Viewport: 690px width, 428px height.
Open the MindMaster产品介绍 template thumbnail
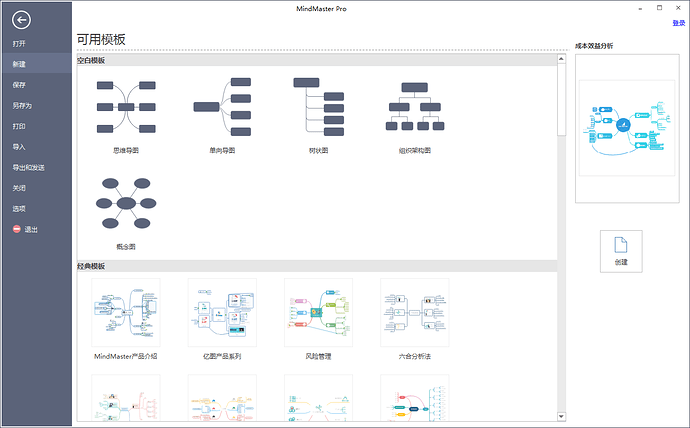pyautogui.click(x=126, y=312)
